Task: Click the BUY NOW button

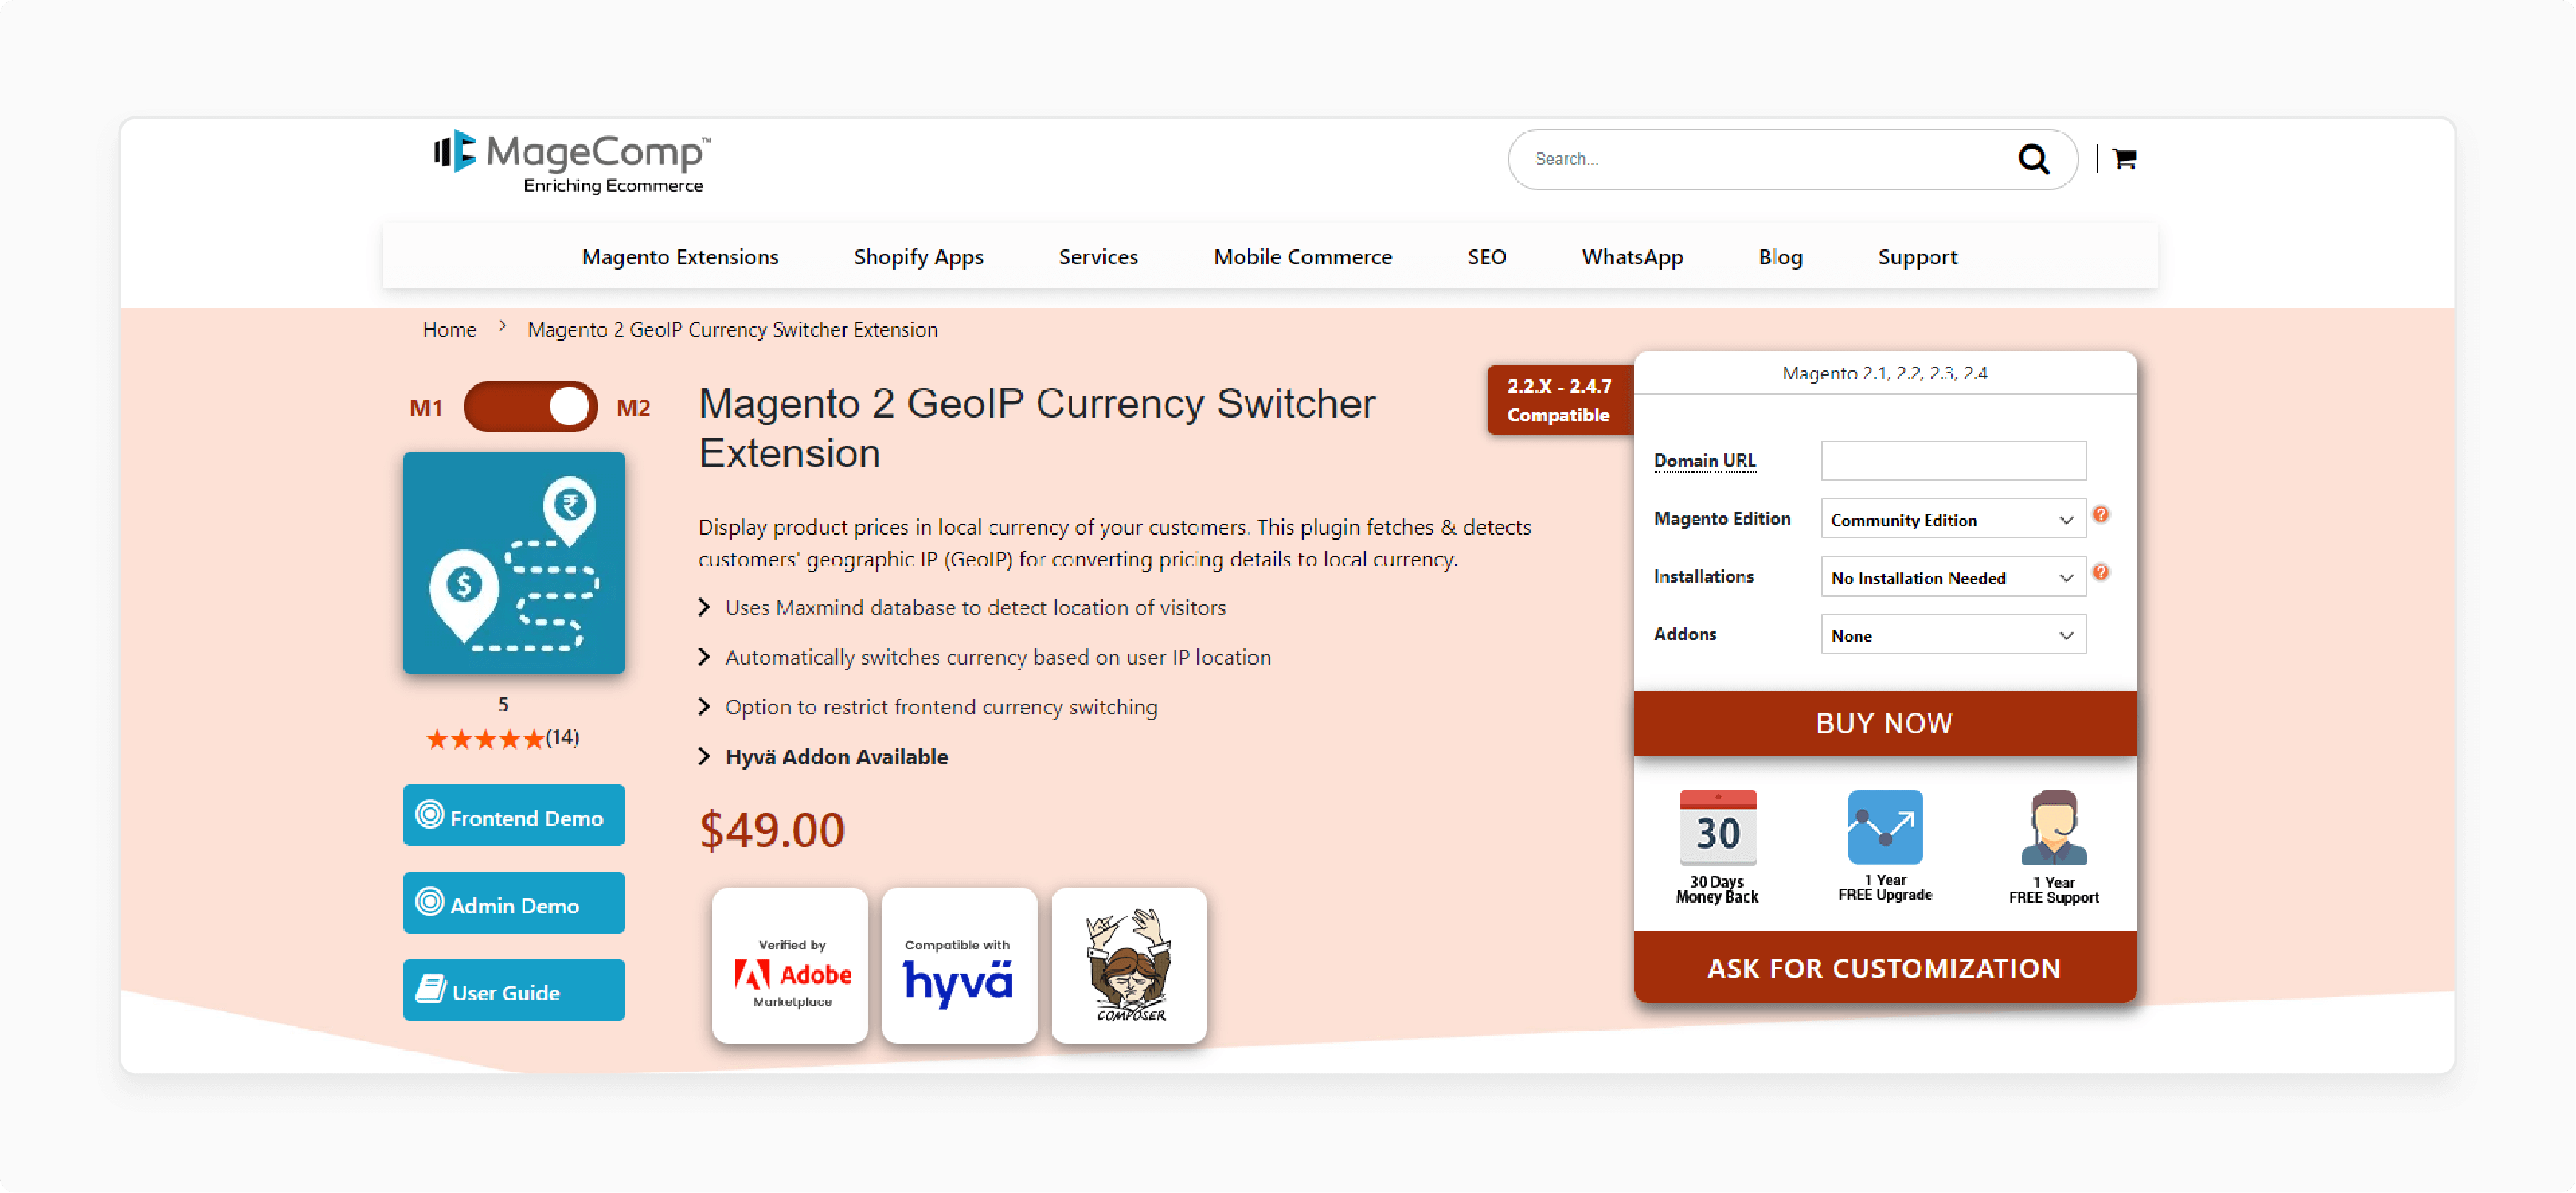Action: pos(1885,723)
